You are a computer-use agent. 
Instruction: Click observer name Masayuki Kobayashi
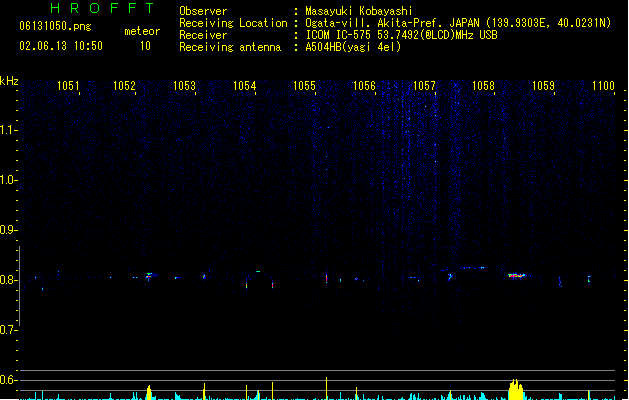tap(359, 11)
